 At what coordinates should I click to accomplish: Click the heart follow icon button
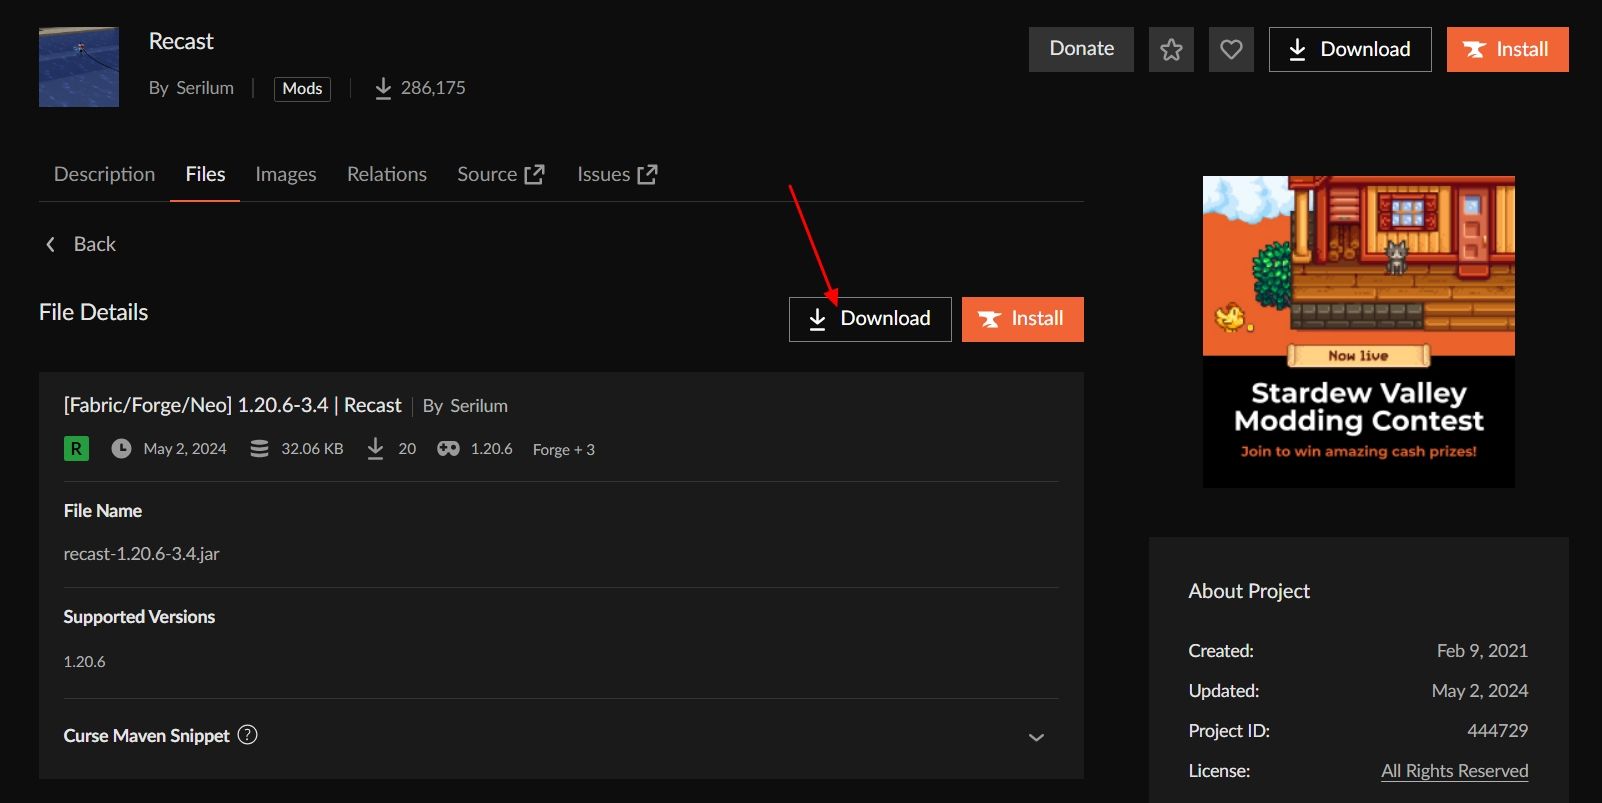[1231, 49]
